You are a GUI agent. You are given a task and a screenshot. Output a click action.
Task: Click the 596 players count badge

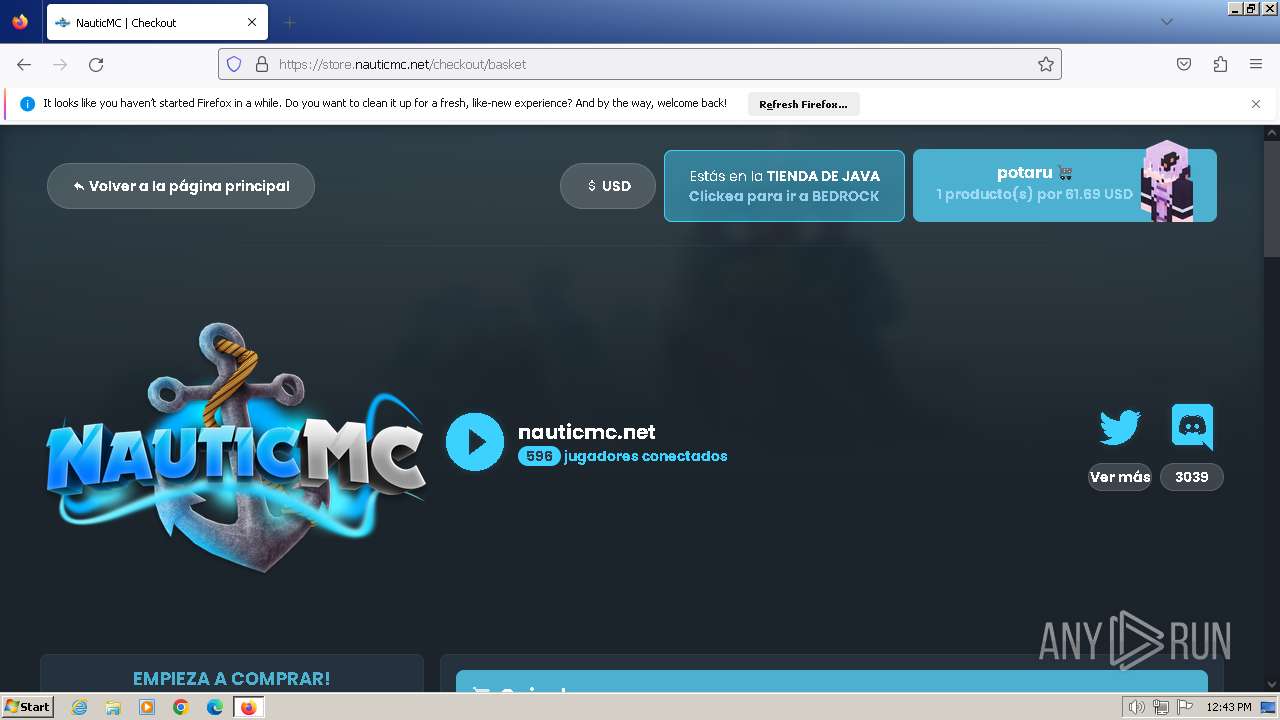539,456
